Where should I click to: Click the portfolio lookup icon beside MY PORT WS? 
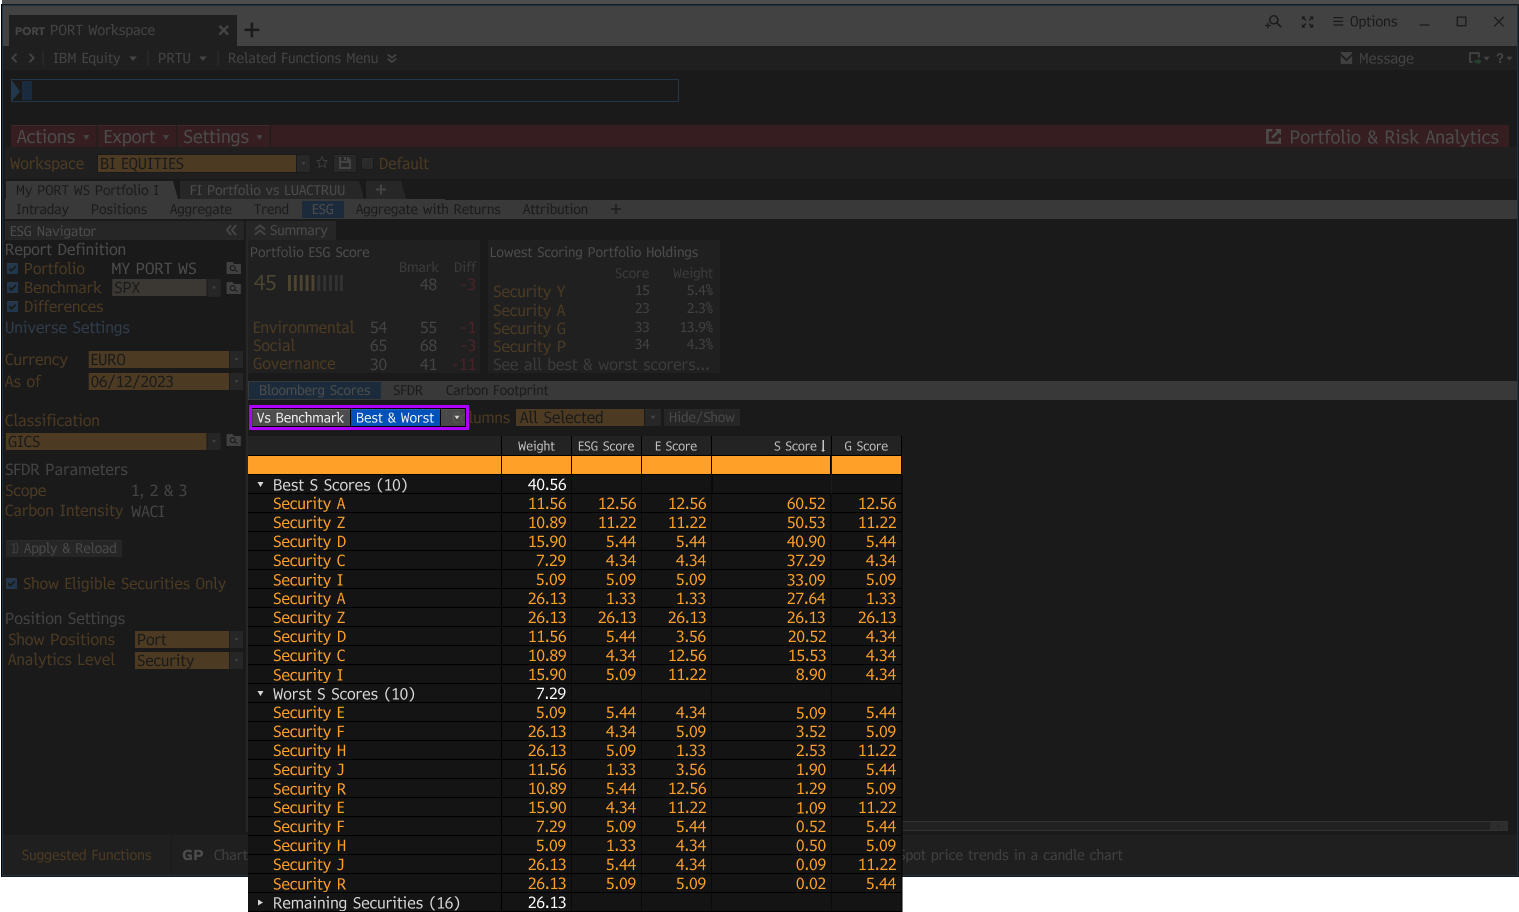tap(233, 268)
